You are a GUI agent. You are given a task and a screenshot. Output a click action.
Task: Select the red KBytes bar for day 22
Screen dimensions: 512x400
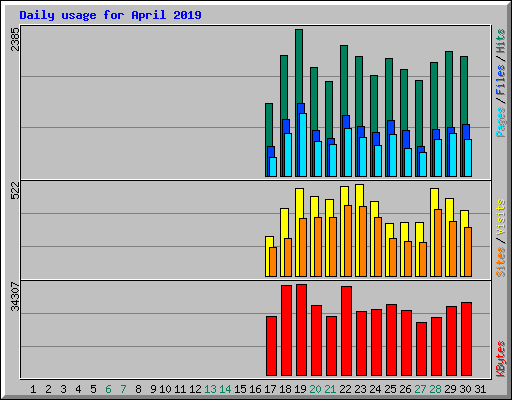click(x=346, y=331)
